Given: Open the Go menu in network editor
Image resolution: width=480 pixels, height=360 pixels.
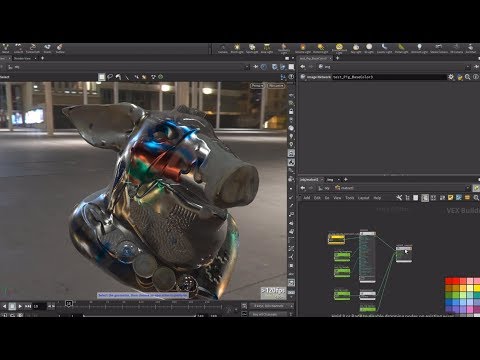Looking at the screenshot, I should pos(327,198).
